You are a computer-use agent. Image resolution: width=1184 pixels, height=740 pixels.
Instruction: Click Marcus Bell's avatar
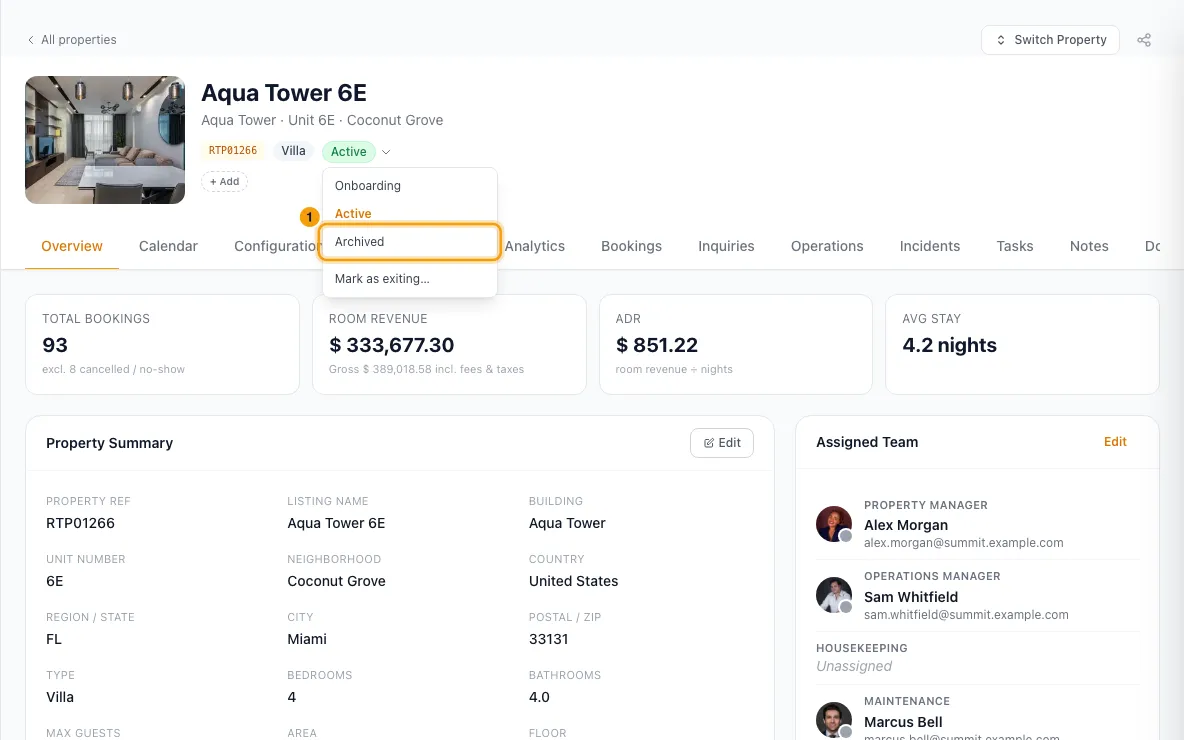tap(834, 720)
